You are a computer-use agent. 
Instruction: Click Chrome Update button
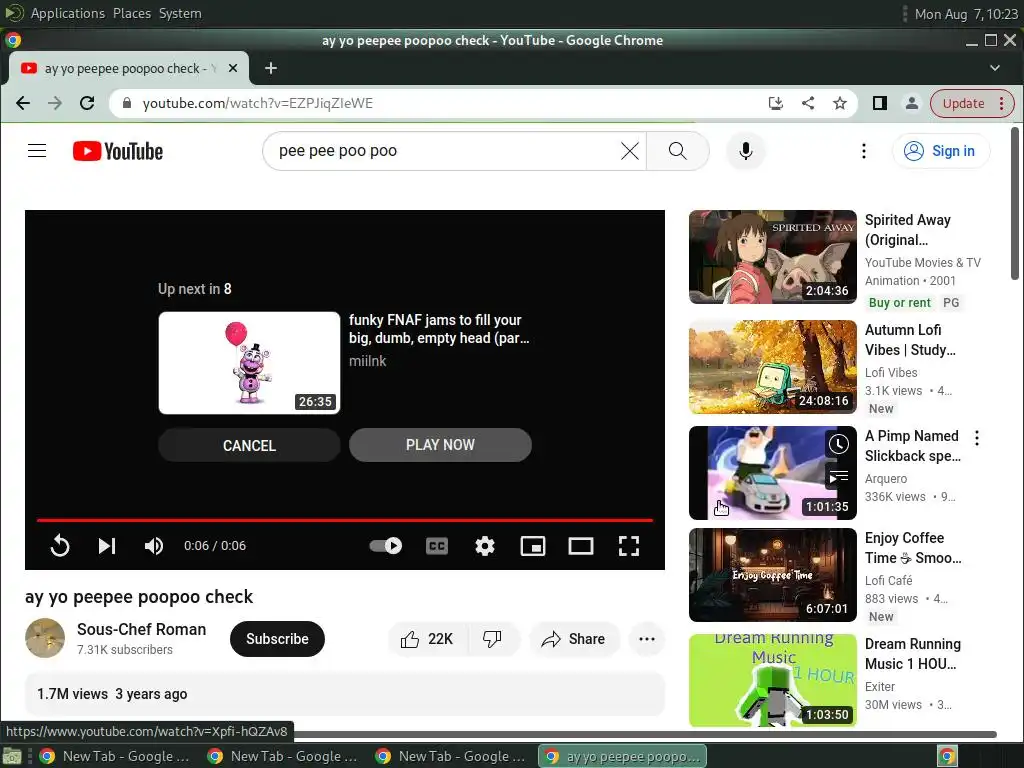click(x=963, y=103)
